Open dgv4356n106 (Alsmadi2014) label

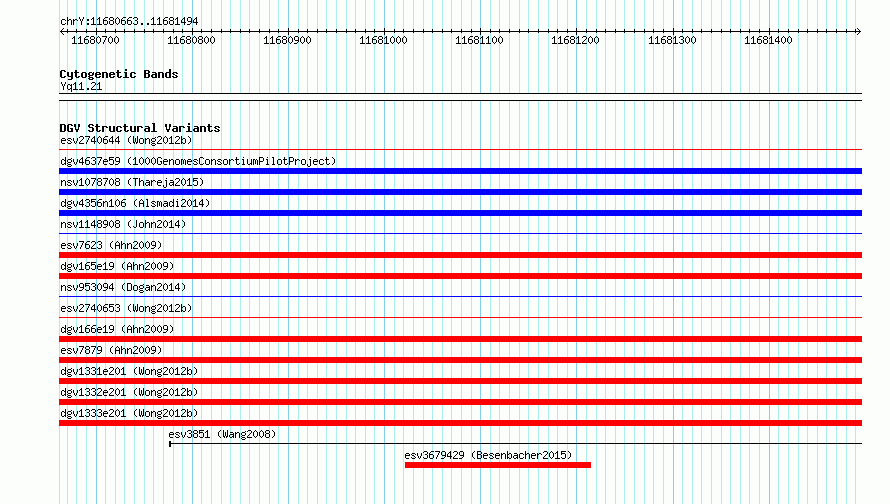pos(135,203)
